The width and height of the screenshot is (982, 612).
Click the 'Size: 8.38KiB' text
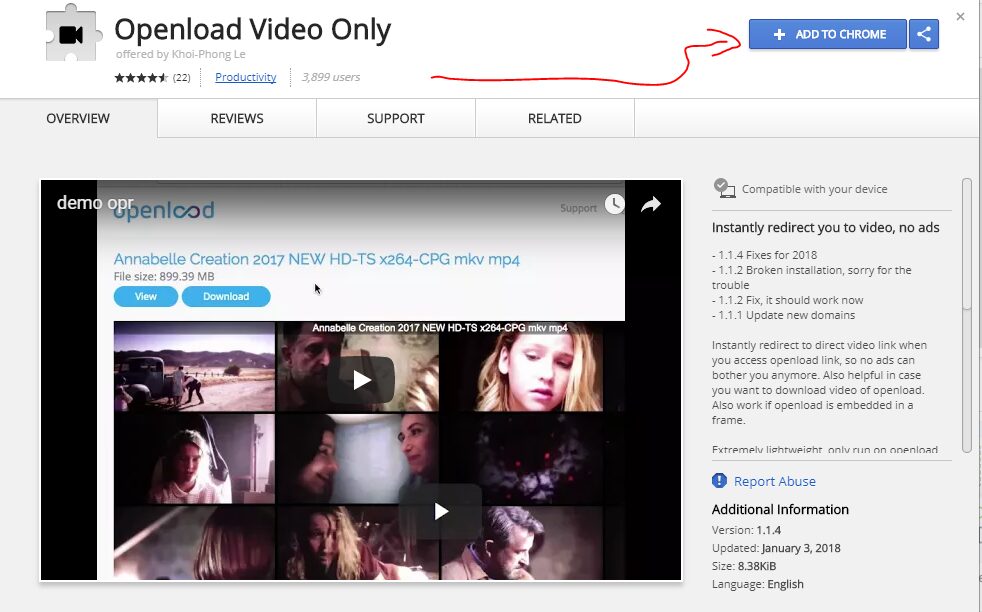(x=744, y=566)
